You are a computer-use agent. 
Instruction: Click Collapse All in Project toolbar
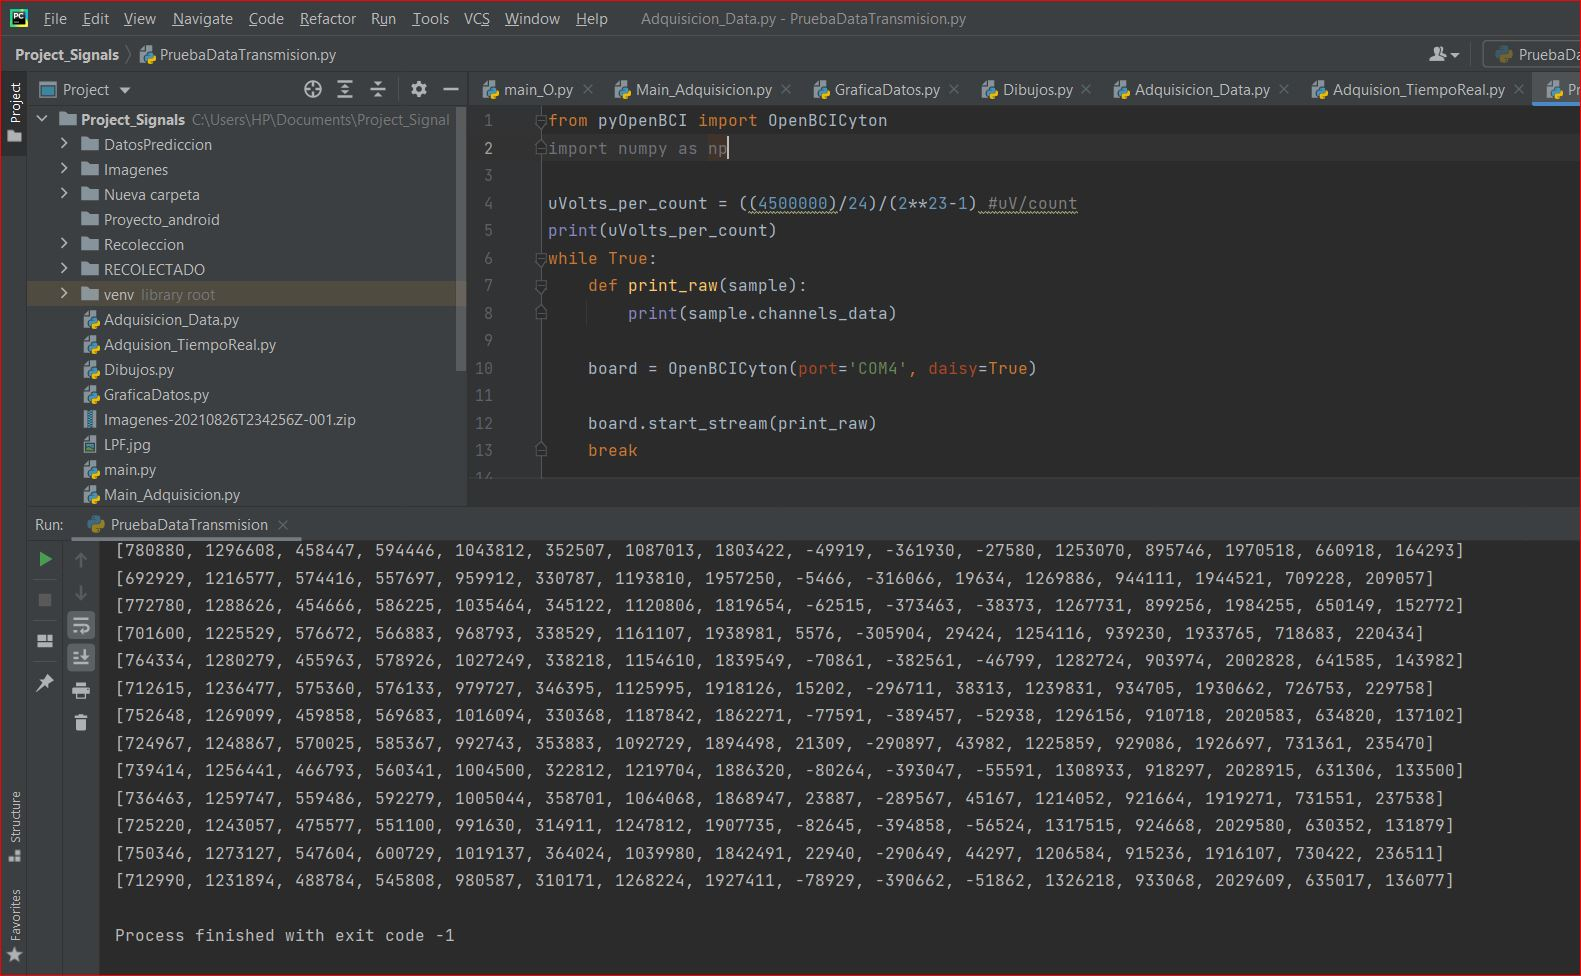click(378, 89)
